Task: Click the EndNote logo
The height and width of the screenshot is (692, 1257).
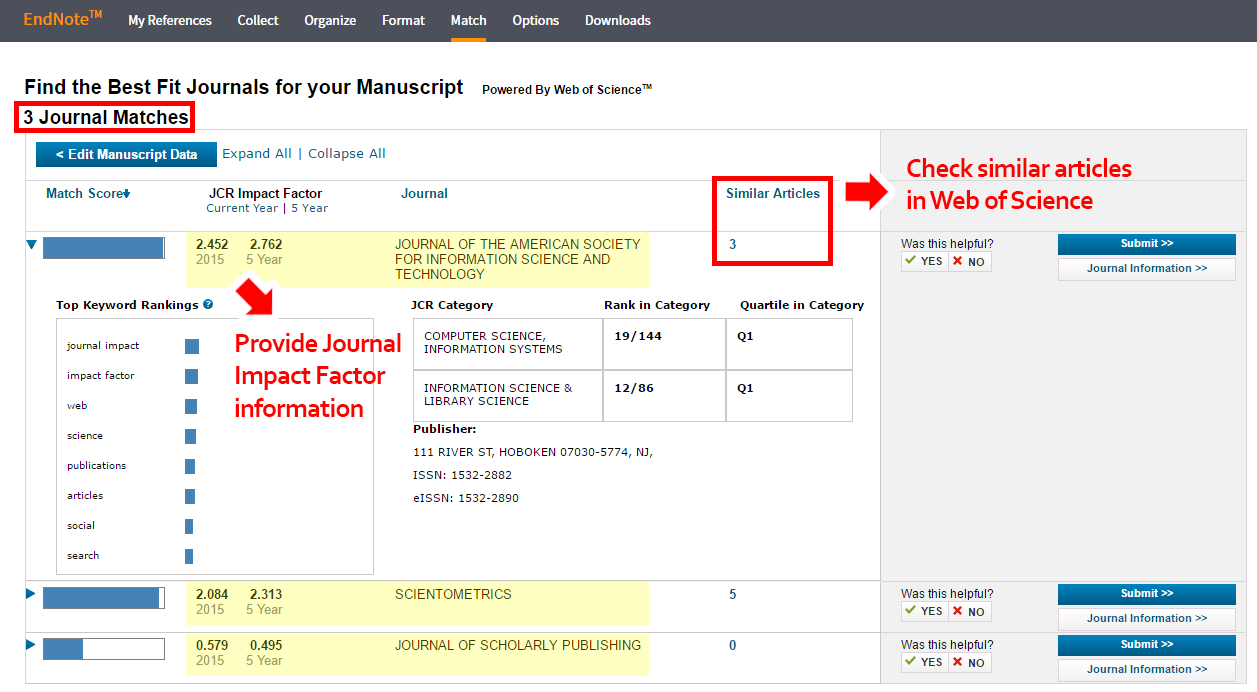Action: coord(63,19)
